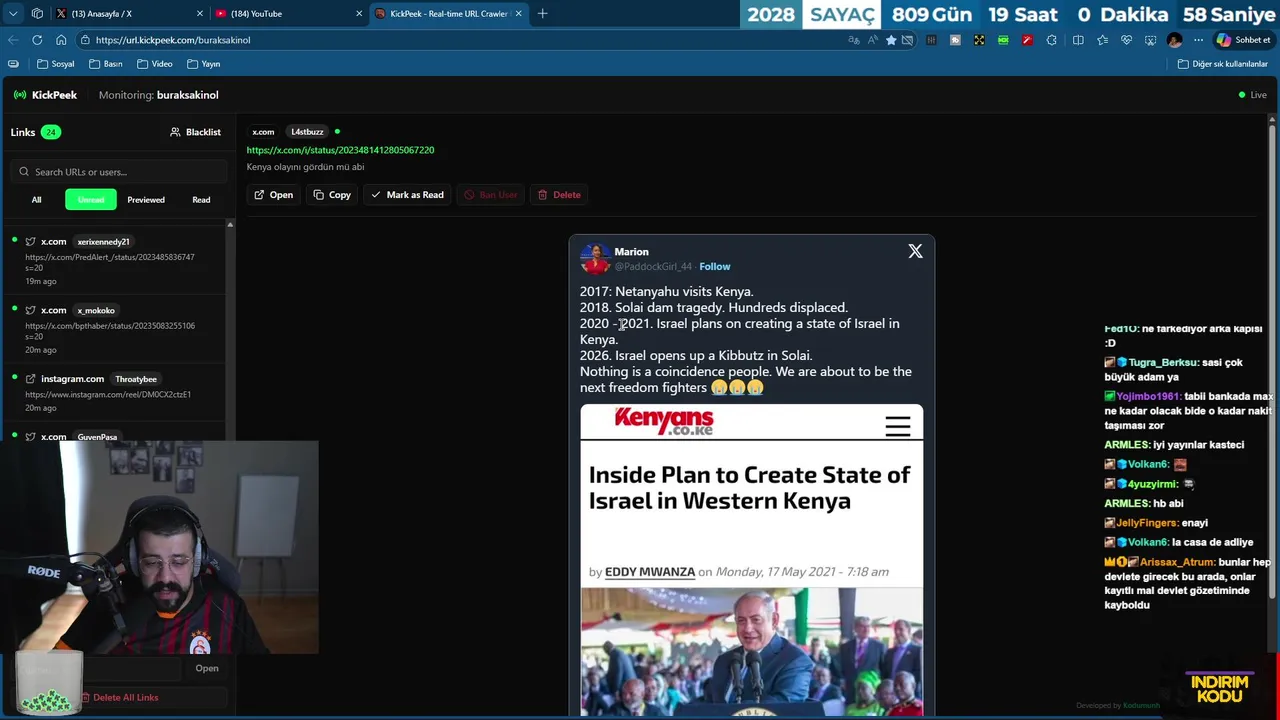Delete the selected link
This screenshot has height=720, width=1280.
(x=559, y=195)
